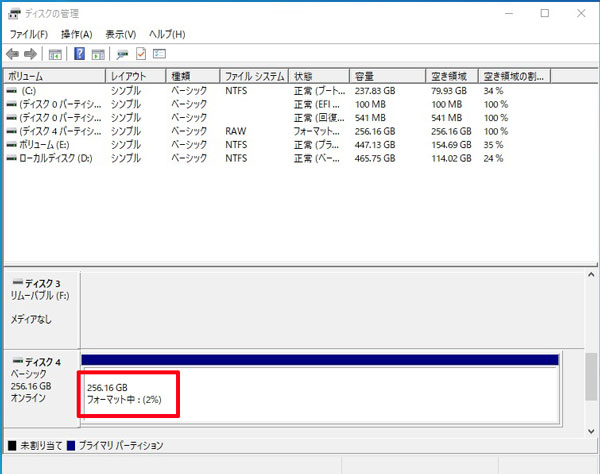Click the toolbar icon with the orange checkmark

[141, 54]
